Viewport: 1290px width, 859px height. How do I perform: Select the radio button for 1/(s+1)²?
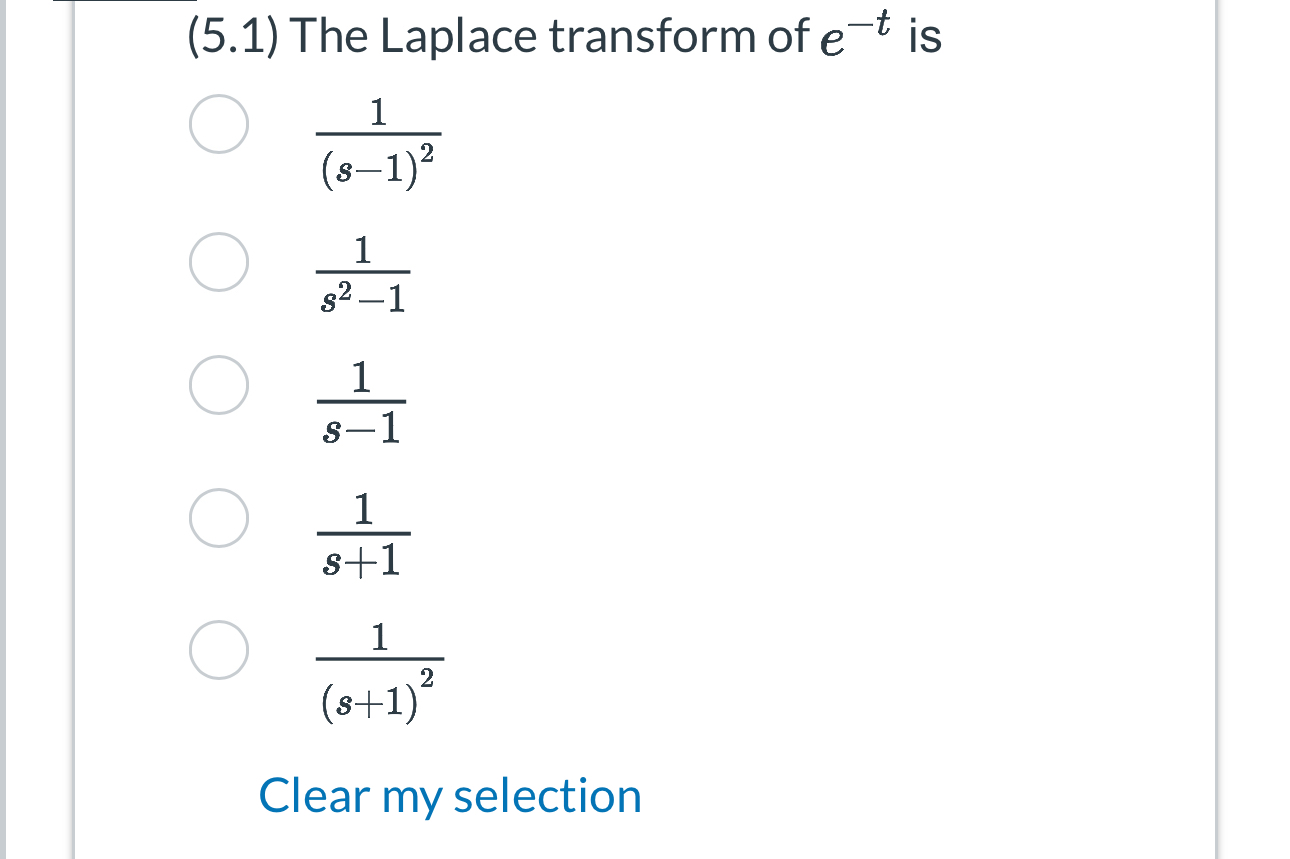pos(218,652)
